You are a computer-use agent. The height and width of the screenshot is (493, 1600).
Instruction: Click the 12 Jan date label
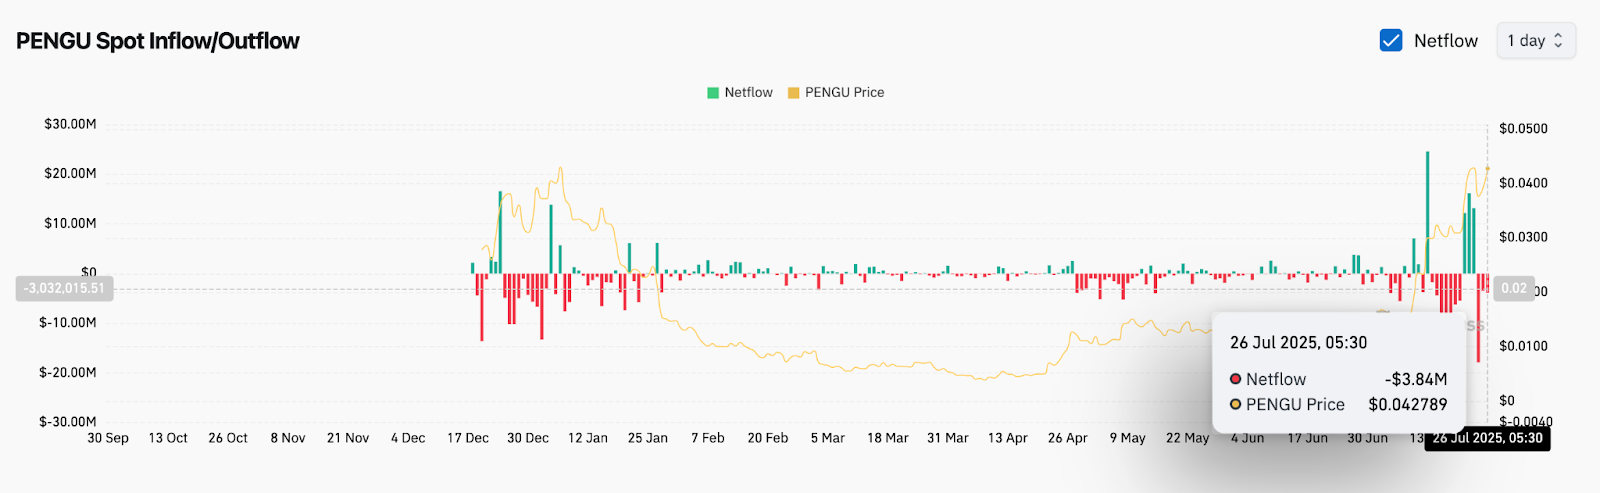(588, 438)
